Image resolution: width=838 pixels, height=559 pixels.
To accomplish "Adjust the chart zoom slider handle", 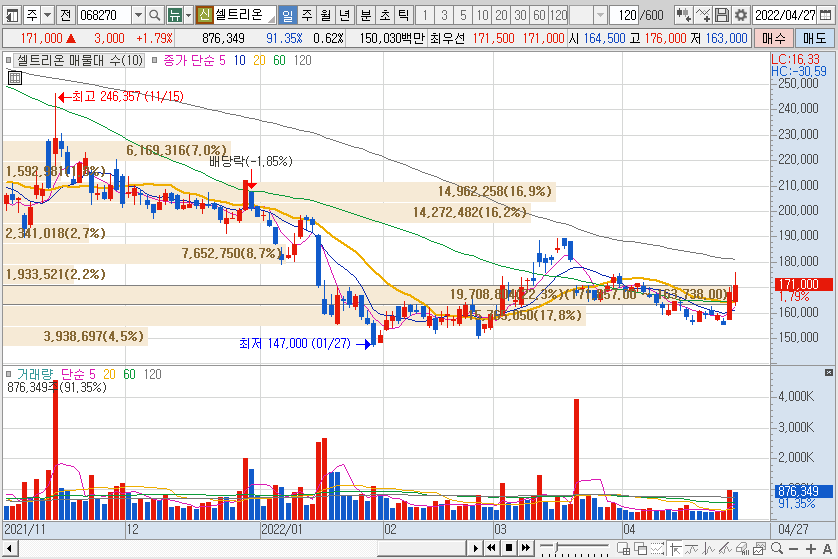I will pos(556,547).
